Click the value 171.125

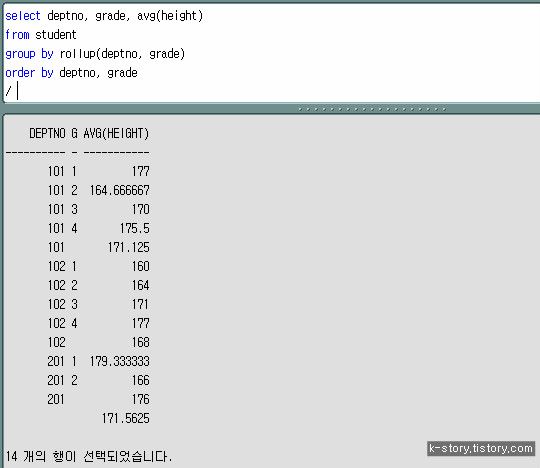click(x=128, y=247)
